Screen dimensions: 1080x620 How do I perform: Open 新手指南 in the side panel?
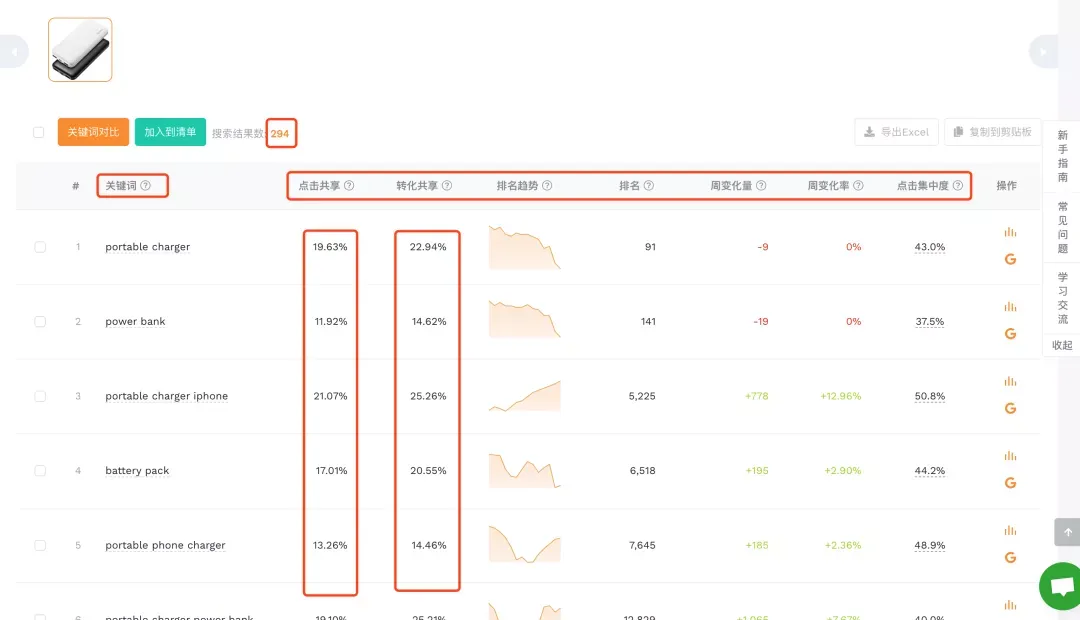pos(1062,156)
